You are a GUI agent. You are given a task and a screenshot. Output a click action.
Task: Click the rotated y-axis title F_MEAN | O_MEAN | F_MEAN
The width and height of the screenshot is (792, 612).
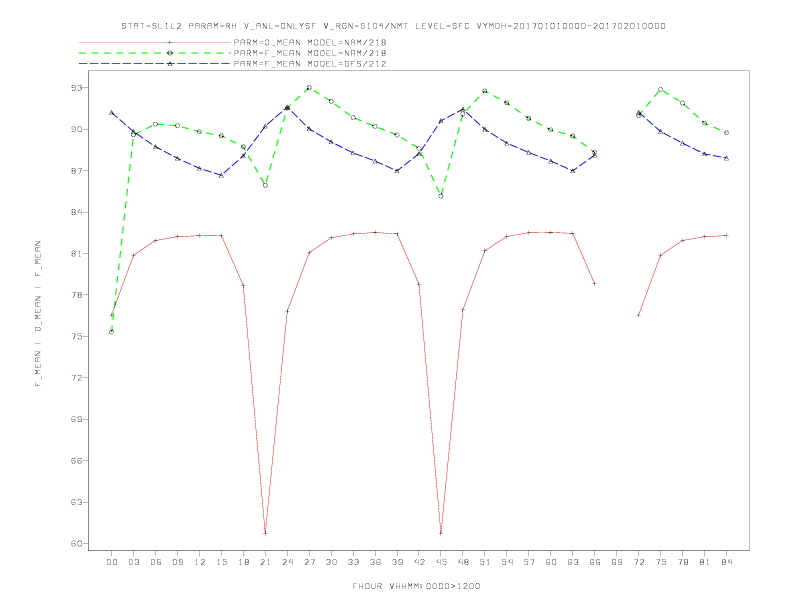pyautogui.click(x=38, y=314)
